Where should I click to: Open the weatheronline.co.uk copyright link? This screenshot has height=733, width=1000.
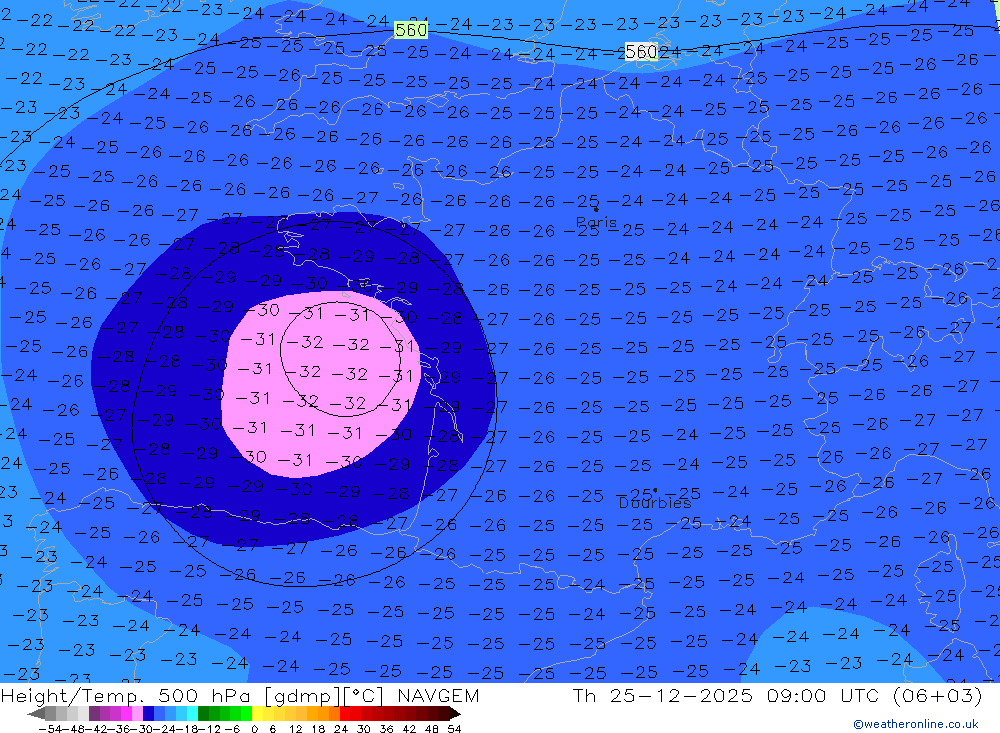coord(915,724)
